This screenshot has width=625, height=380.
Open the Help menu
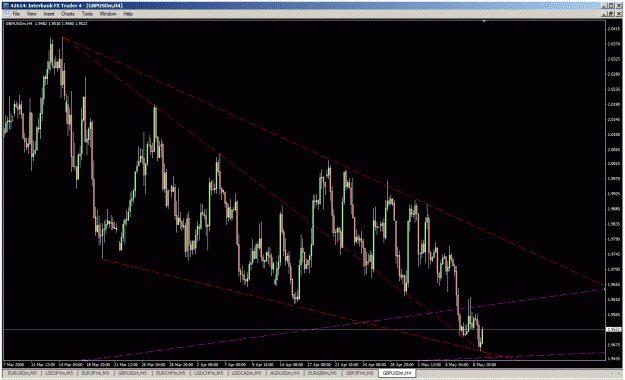pos(128,14)
